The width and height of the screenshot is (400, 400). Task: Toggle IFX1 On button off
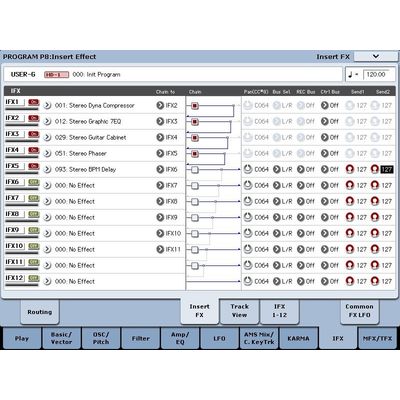[x=34, y=102]
